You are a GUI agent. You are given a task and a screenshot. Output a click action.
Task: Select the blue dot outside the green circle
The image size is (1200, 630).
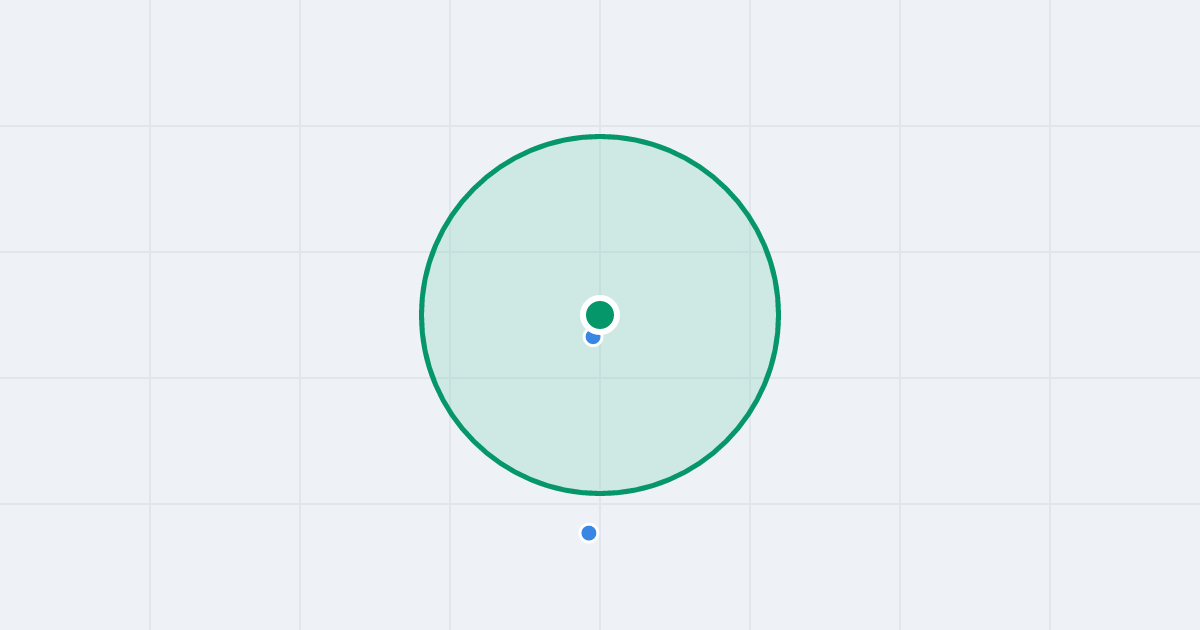coord(589,533)
